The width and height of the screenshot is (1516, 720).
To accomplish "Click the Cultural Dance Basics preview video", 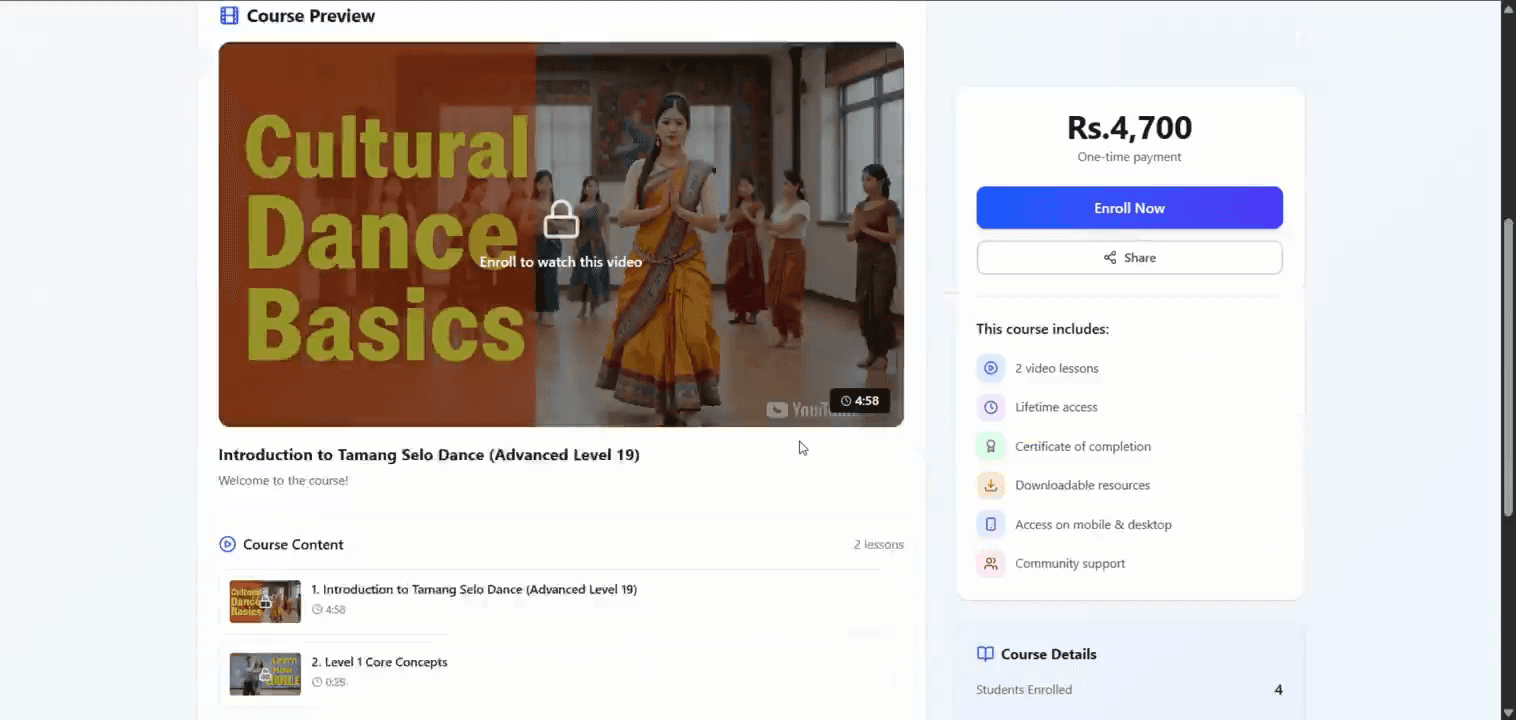I will (561, 234).
